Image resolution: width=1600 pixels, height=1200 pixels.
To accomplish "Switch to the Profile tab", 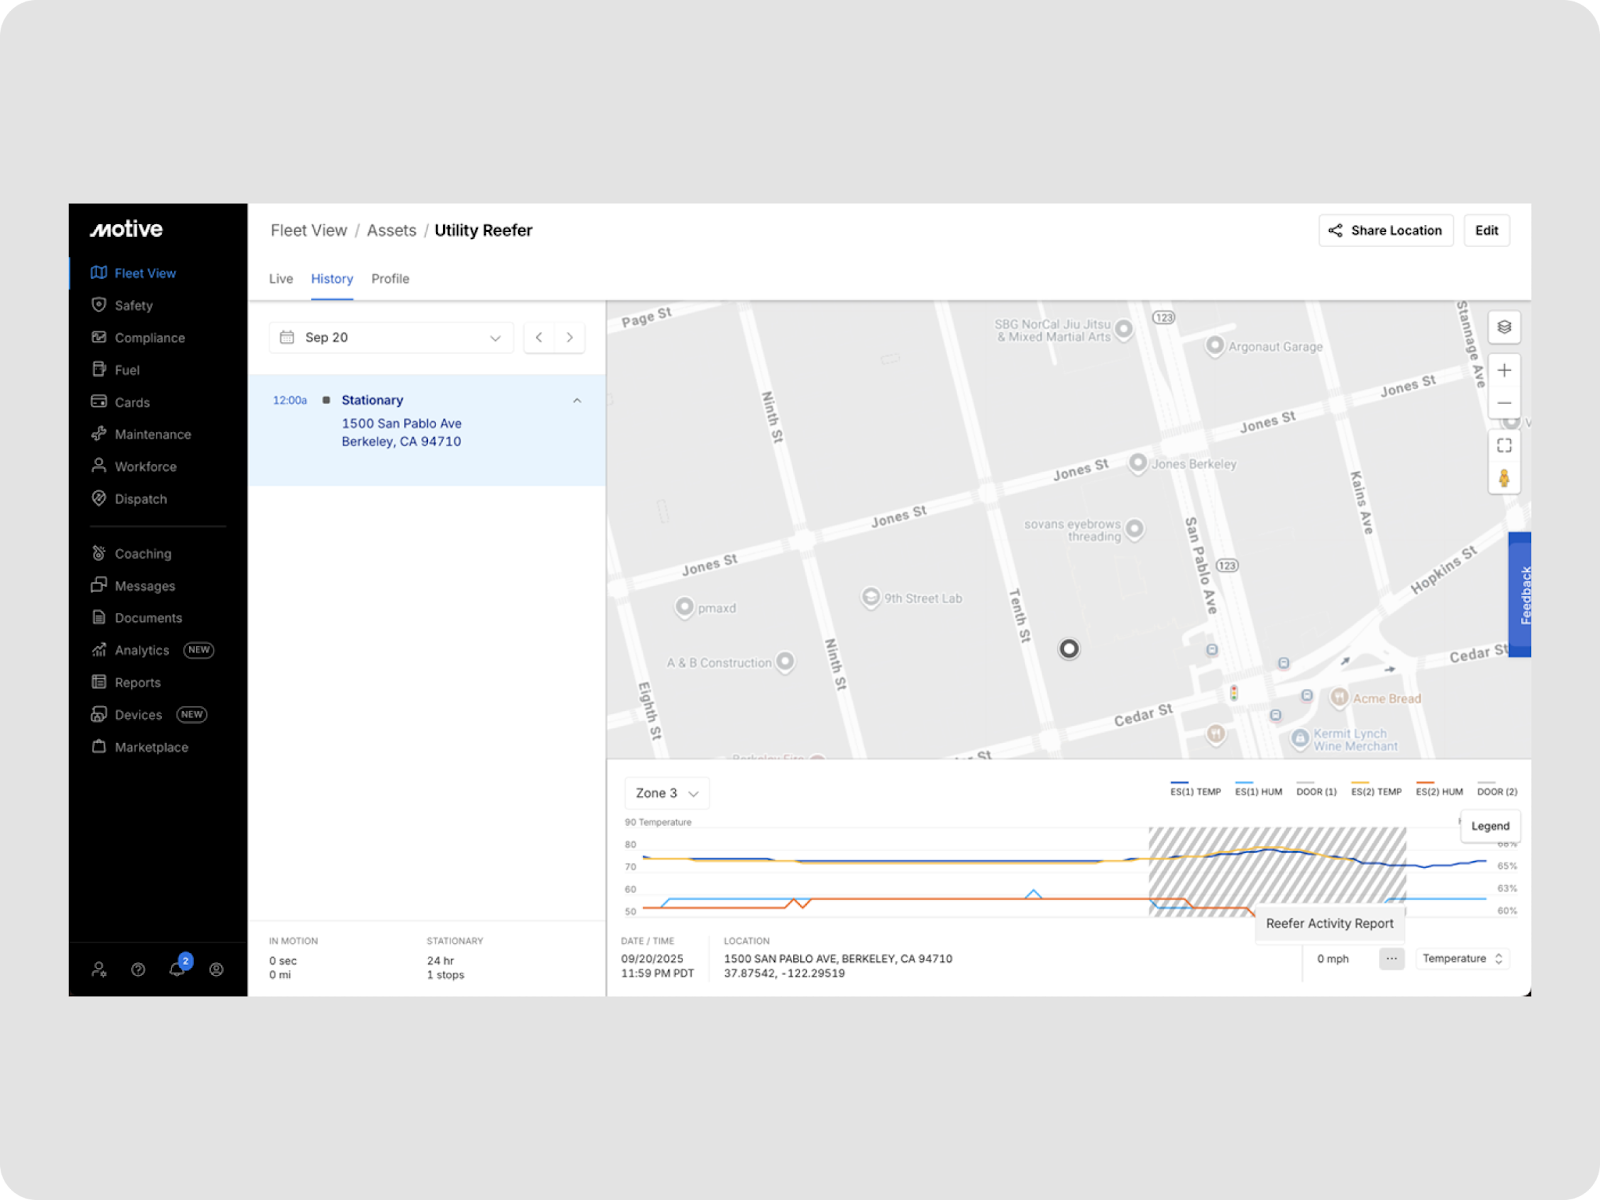I will pyautogui.click(x=390, y=279).
